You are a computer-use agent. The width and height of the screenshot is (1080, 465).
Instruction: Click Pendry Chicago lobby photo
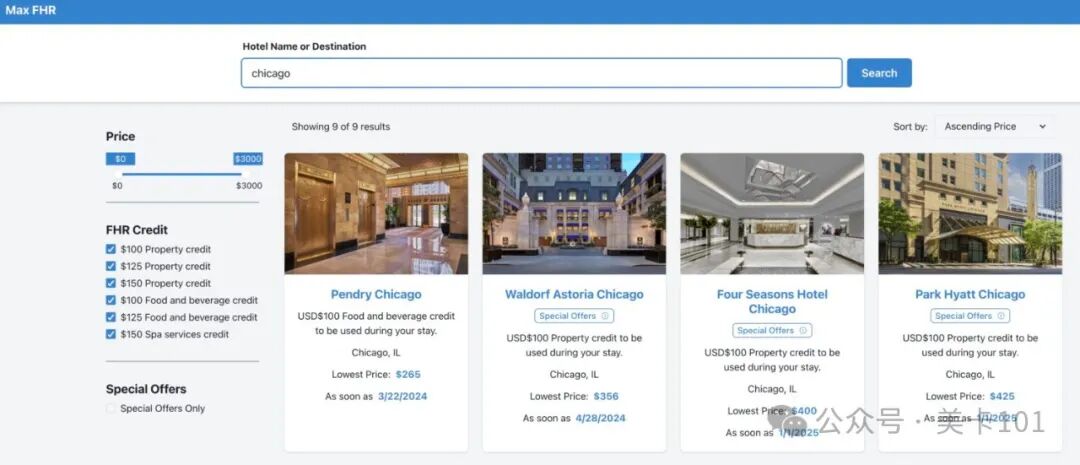click(x=376, y=214)
